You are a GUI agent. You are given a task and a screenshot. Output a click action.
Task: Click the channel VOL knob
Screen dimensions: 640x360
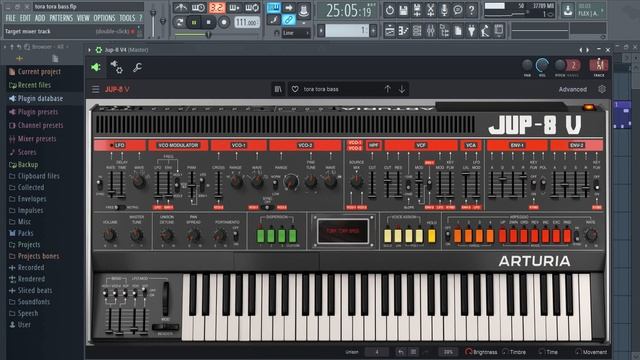pyautogui.click(x=542, y=65)
